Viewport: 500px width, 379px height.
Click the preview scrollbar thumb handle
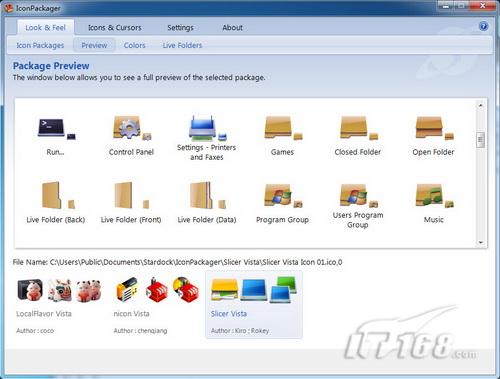point(480,140)
